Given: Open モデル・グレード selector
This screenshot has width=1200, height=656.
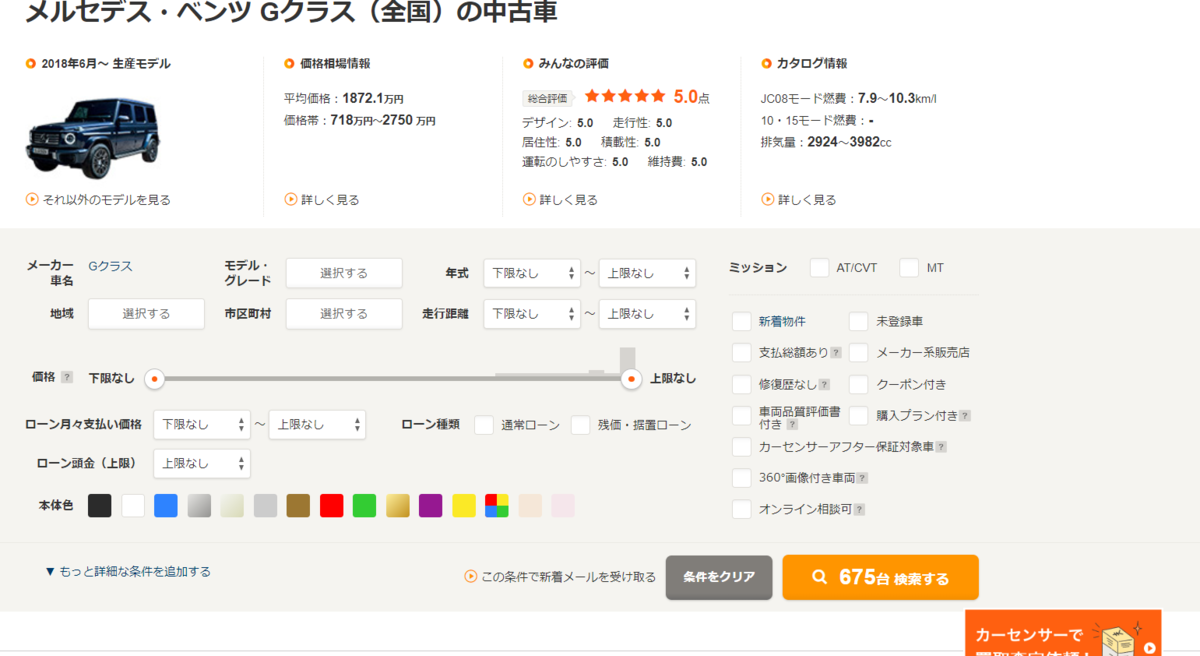Looking at the screenshot, I should click(x=344, y=273).
